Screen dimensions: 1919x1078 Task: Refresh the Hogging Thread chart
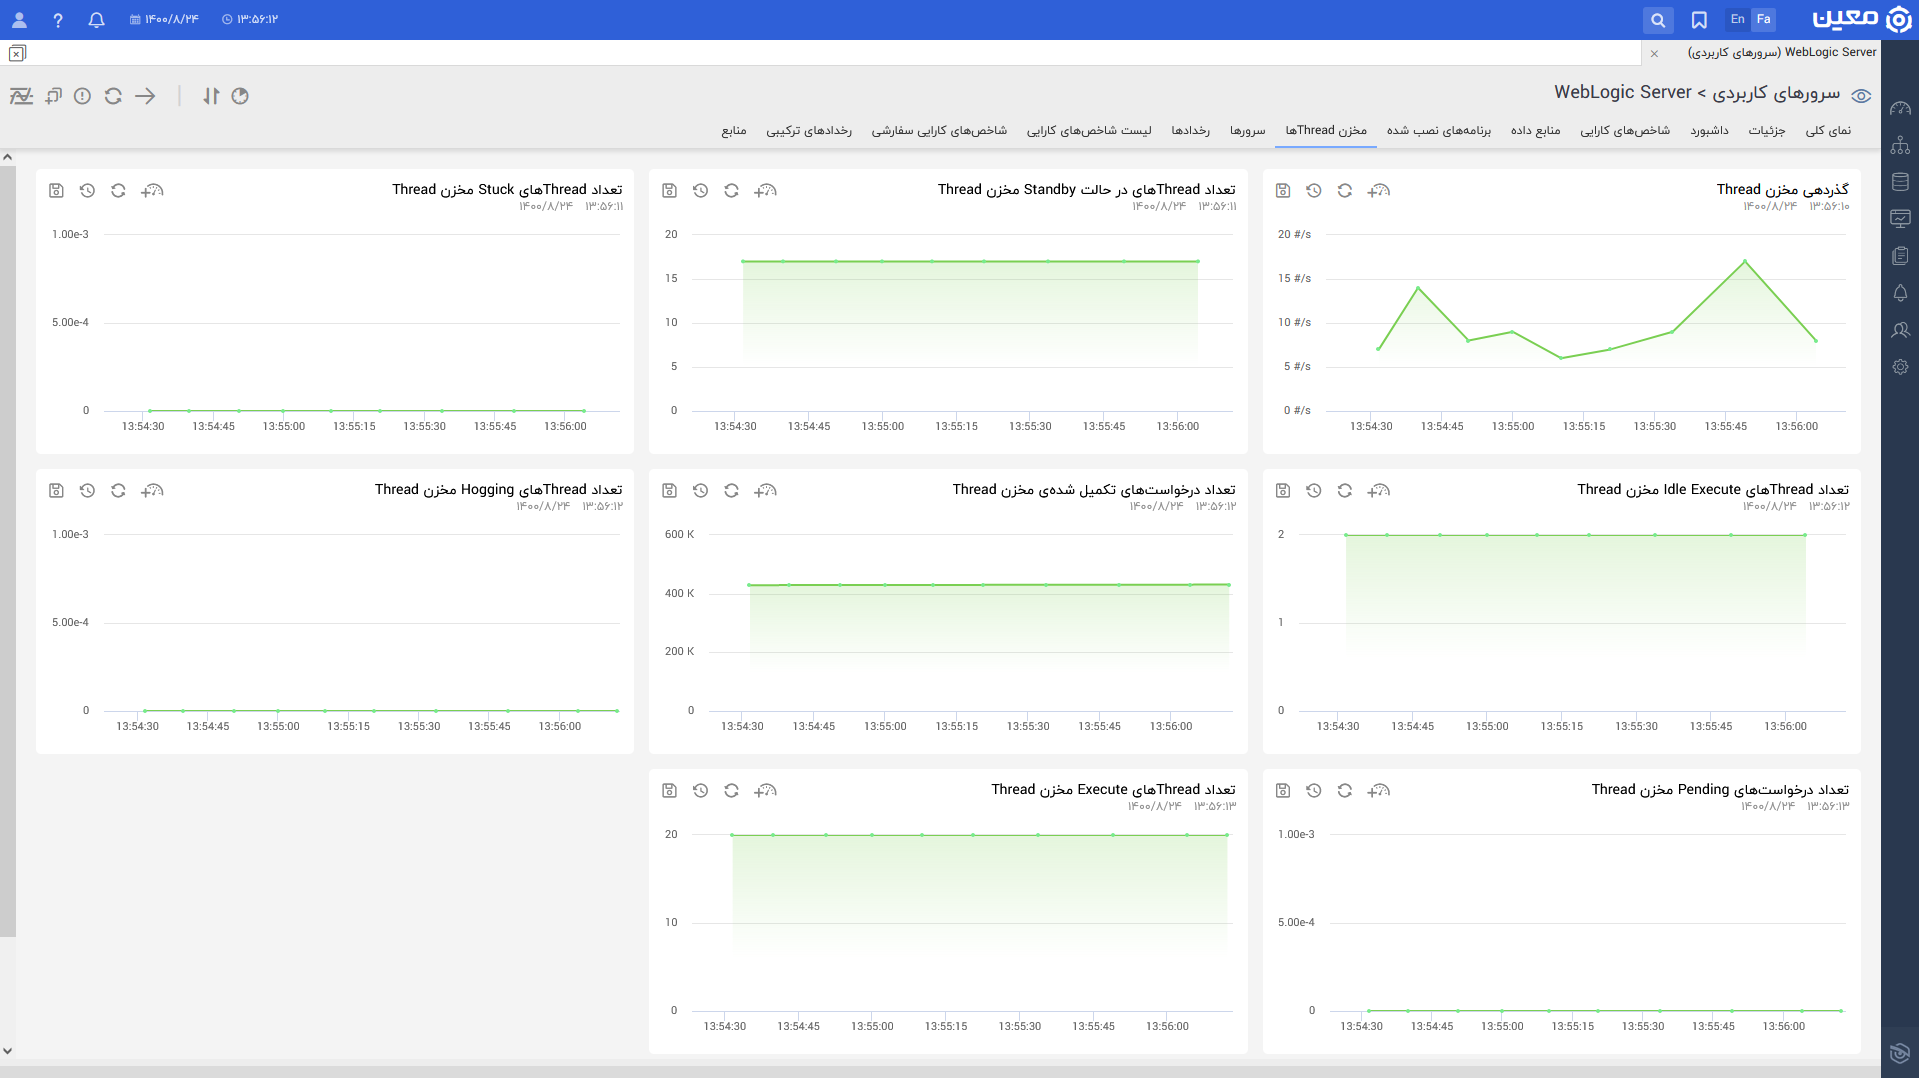click(x=118, y=491)
